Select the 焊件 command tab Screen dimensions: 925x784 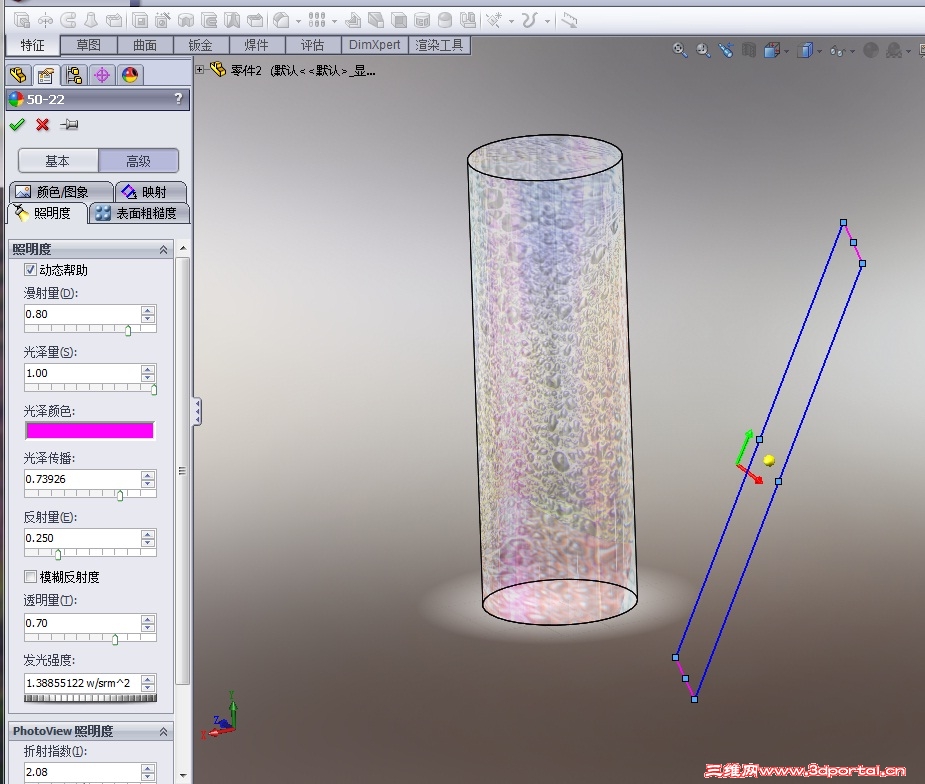(257, 45)
